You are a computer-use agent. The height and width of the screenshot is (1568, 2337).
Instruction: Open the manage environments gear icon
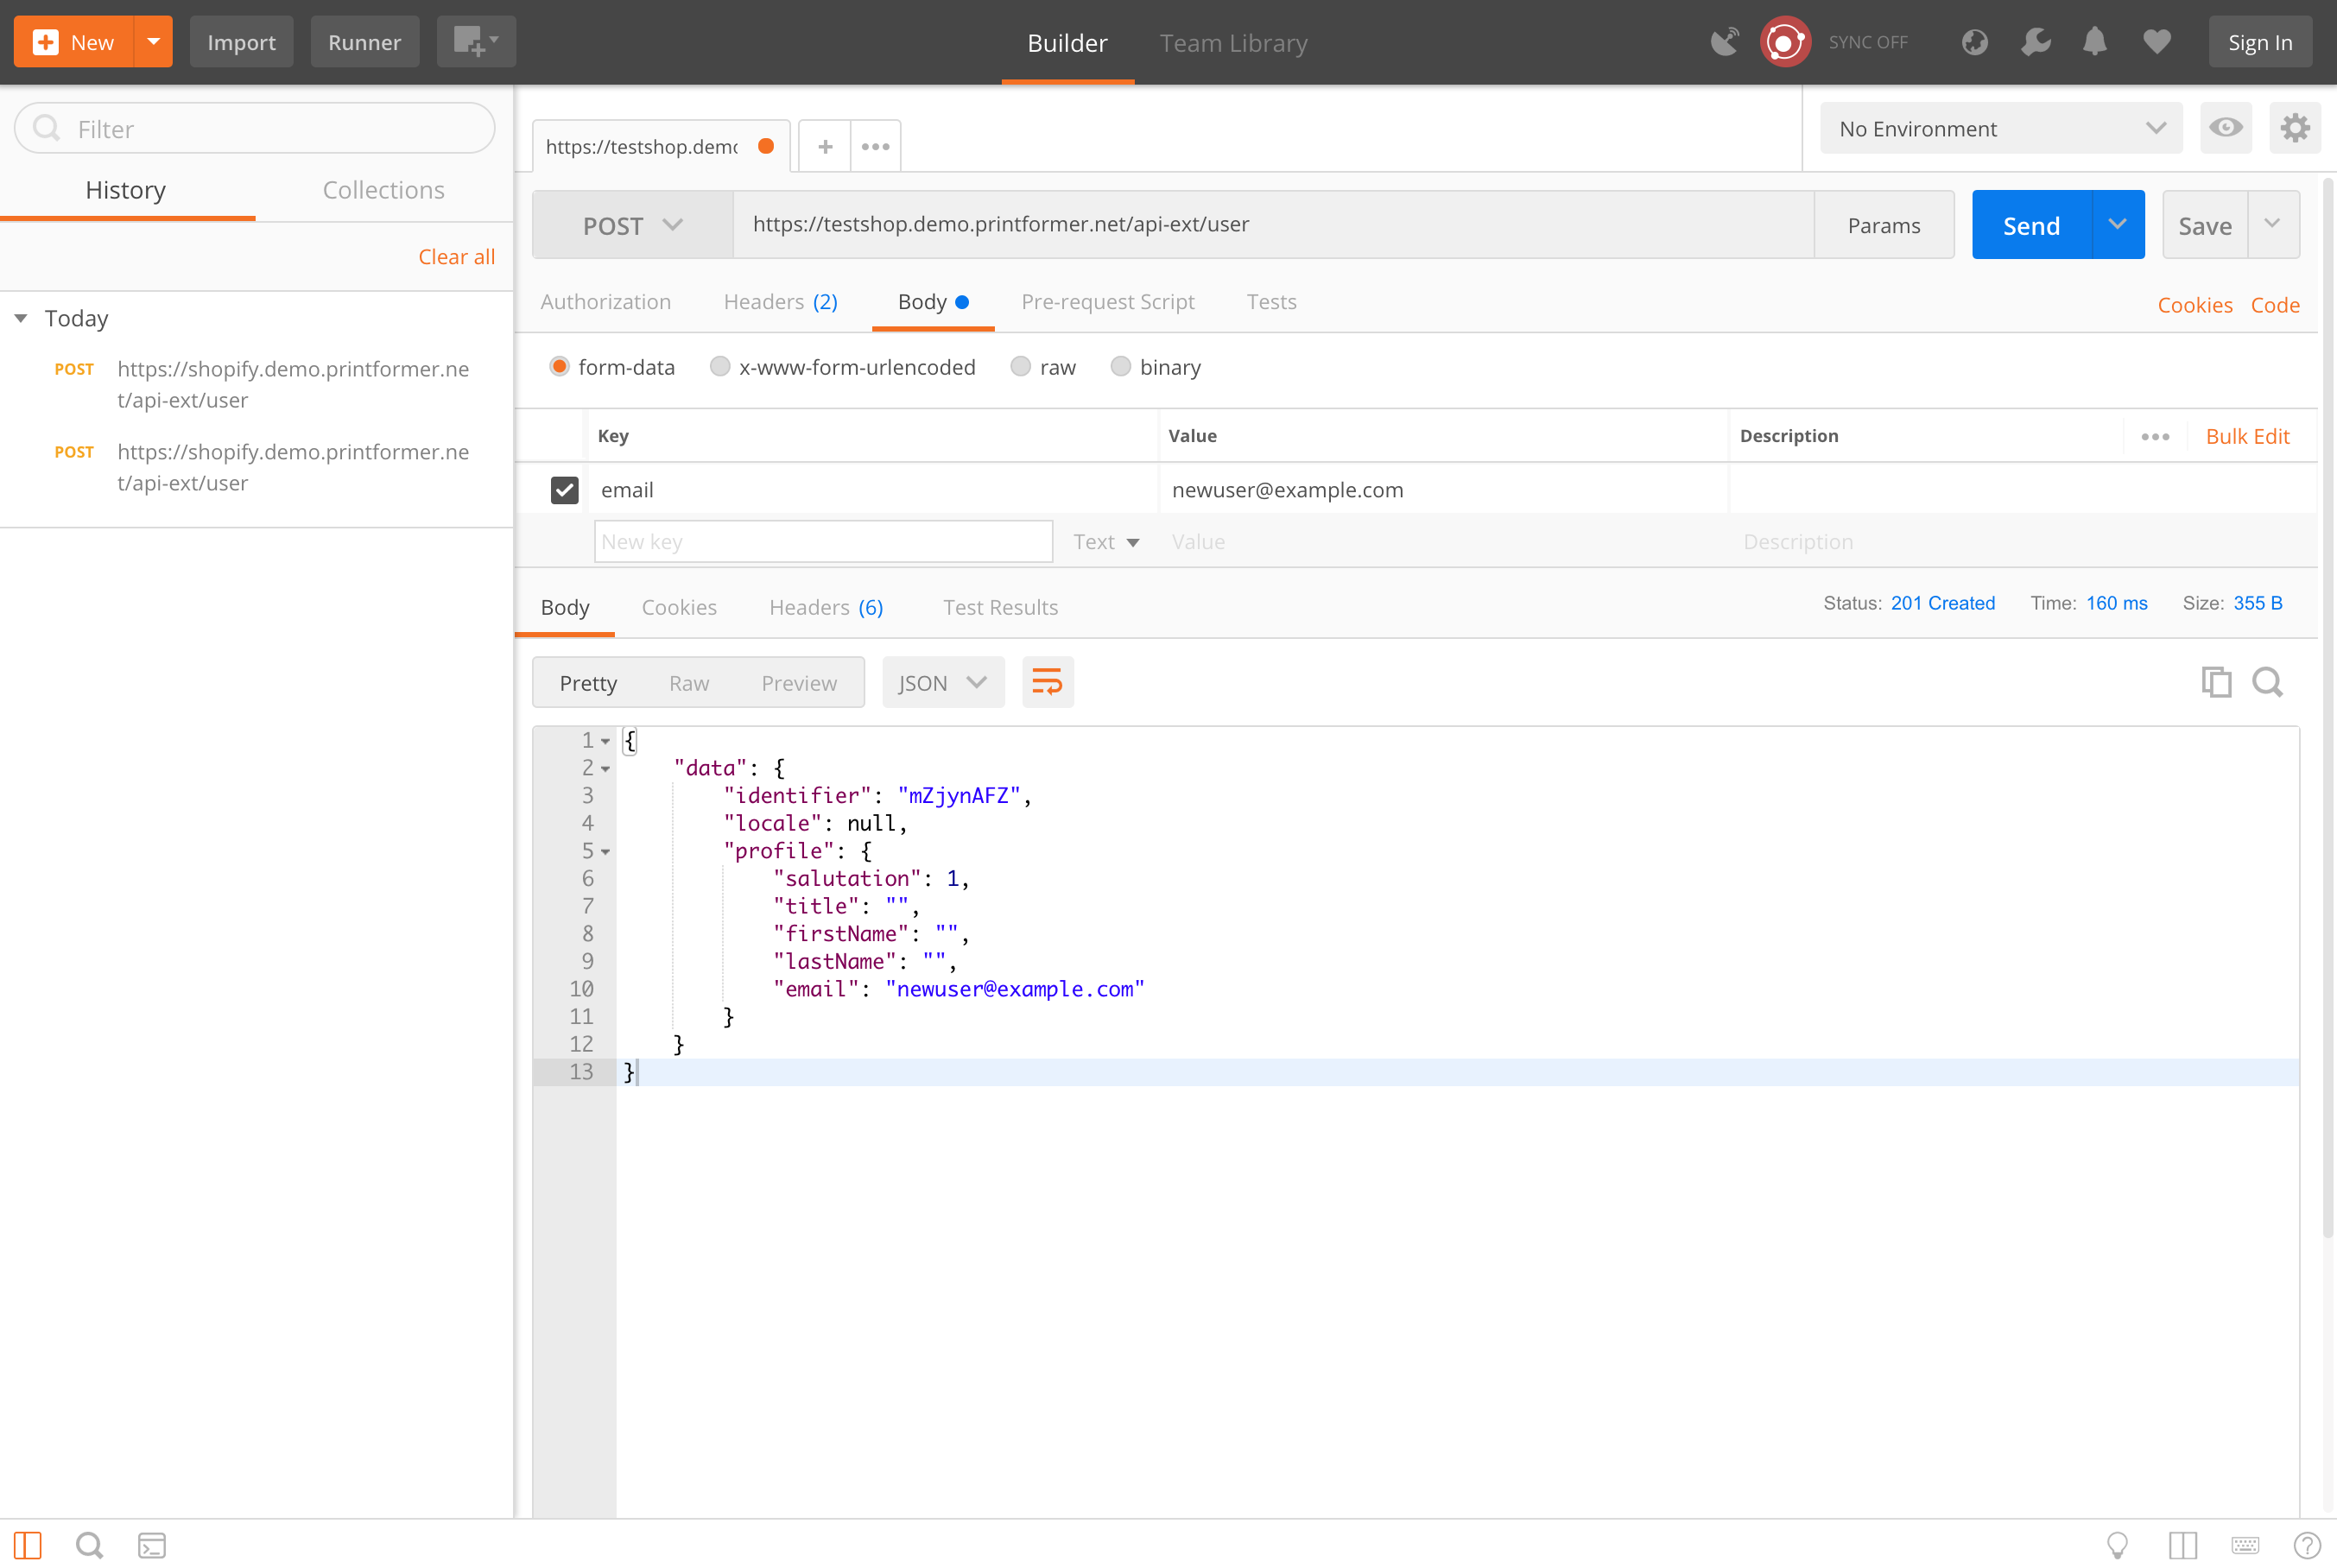(x=2295, y=128)
